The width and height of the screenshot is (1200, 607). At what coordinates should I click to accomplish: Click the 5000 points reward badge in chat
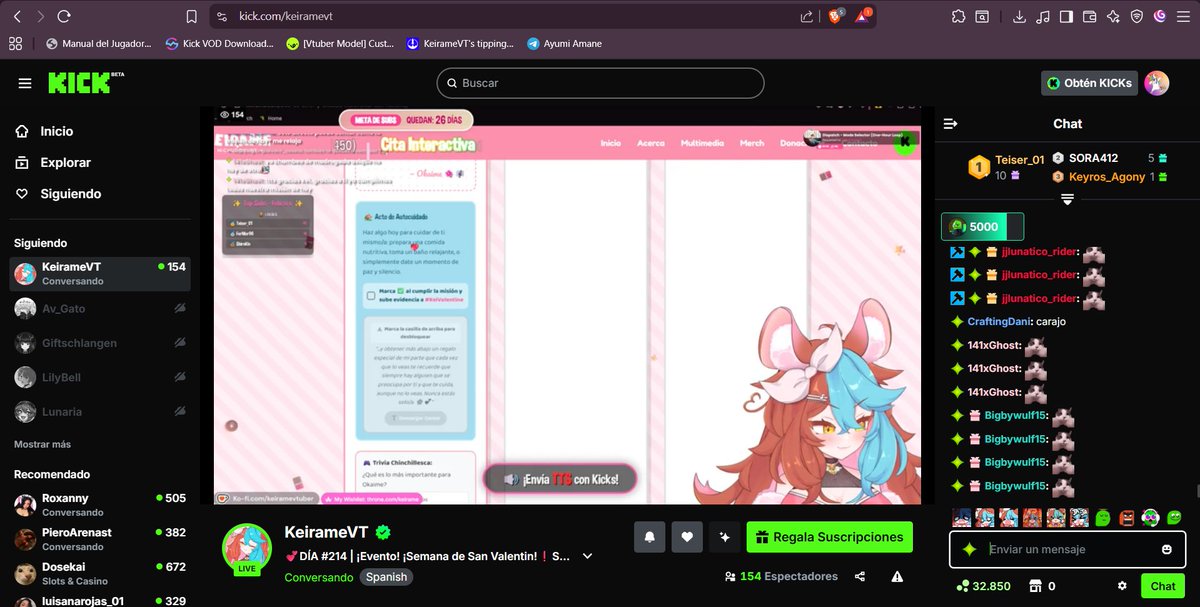coord(982,226)
